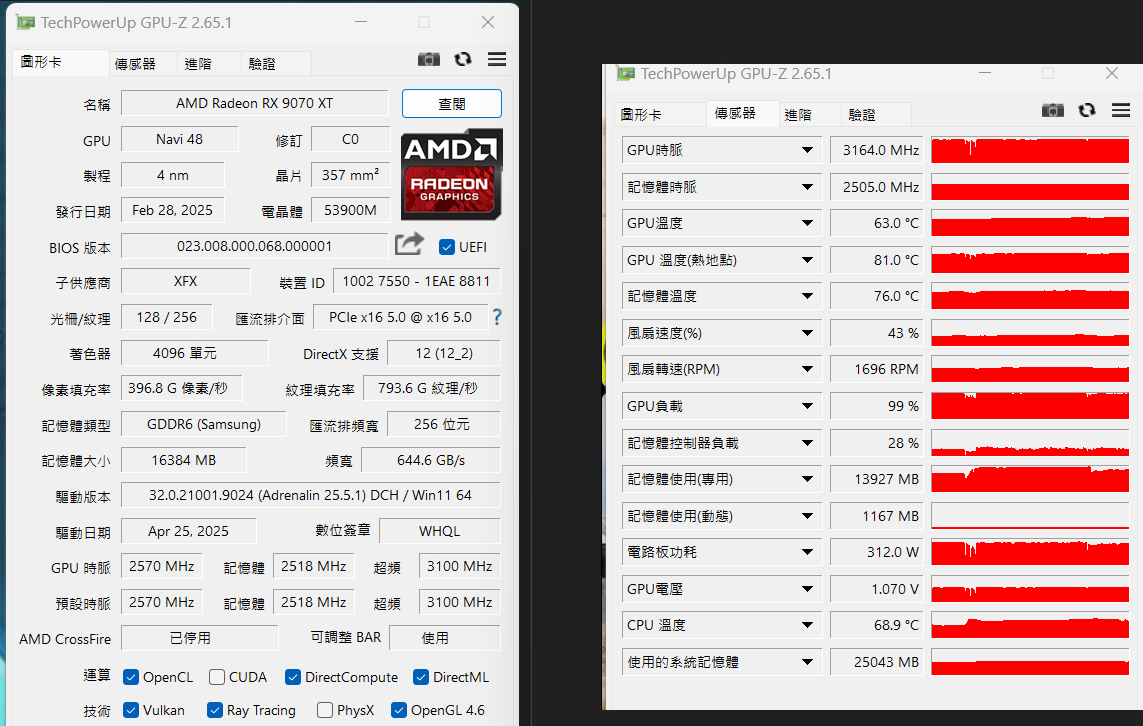Open 記憶體使用(專用) sensor dropdown
This screenshot has width=1143, height=726.
(807, 479)
